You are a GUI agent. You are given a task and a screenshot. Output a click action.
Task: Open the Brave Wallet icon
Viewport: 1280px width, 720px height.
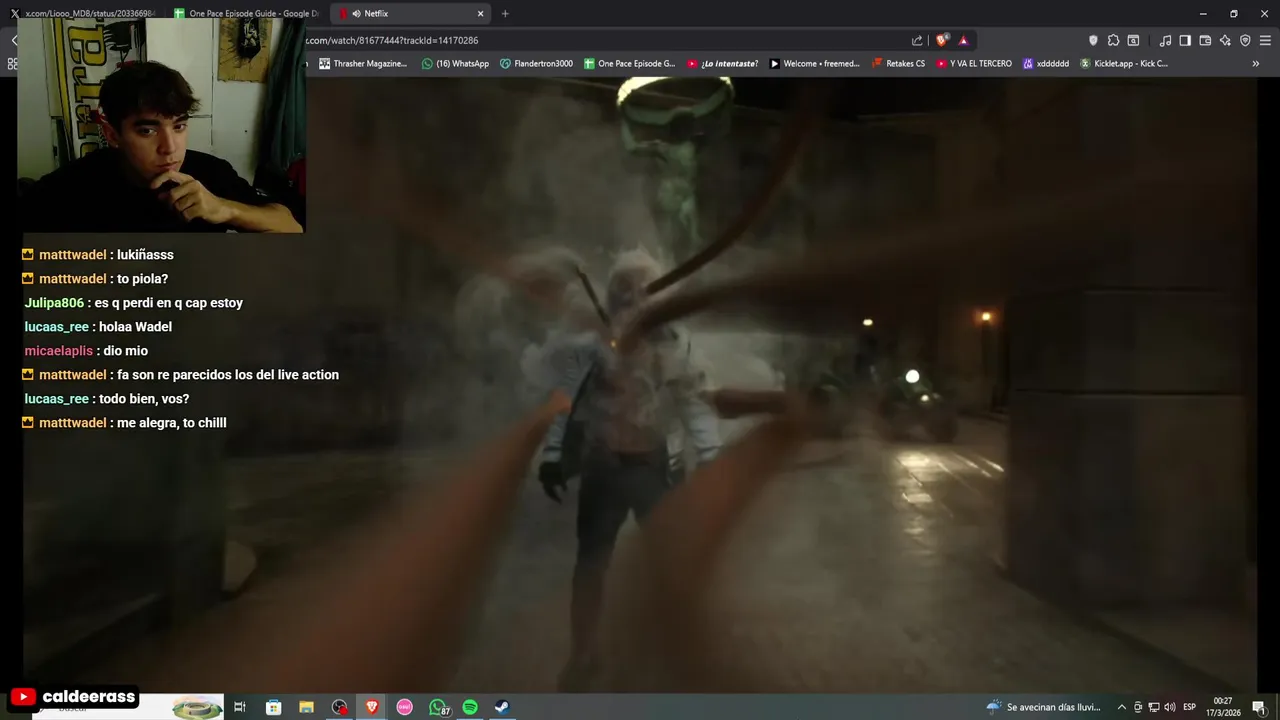pos(1205,41)
